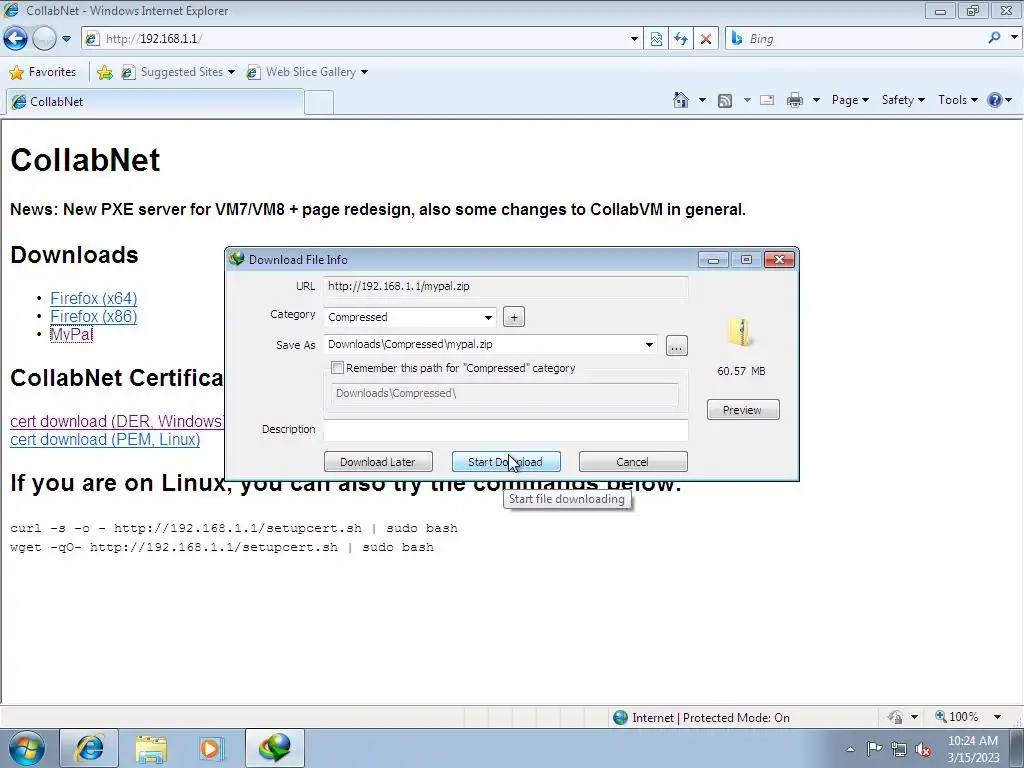Image resolution: width=1024 pixels, height=768 pixels.
Task: Click the privacy status icon in status bar
Action: coord(895,717)
